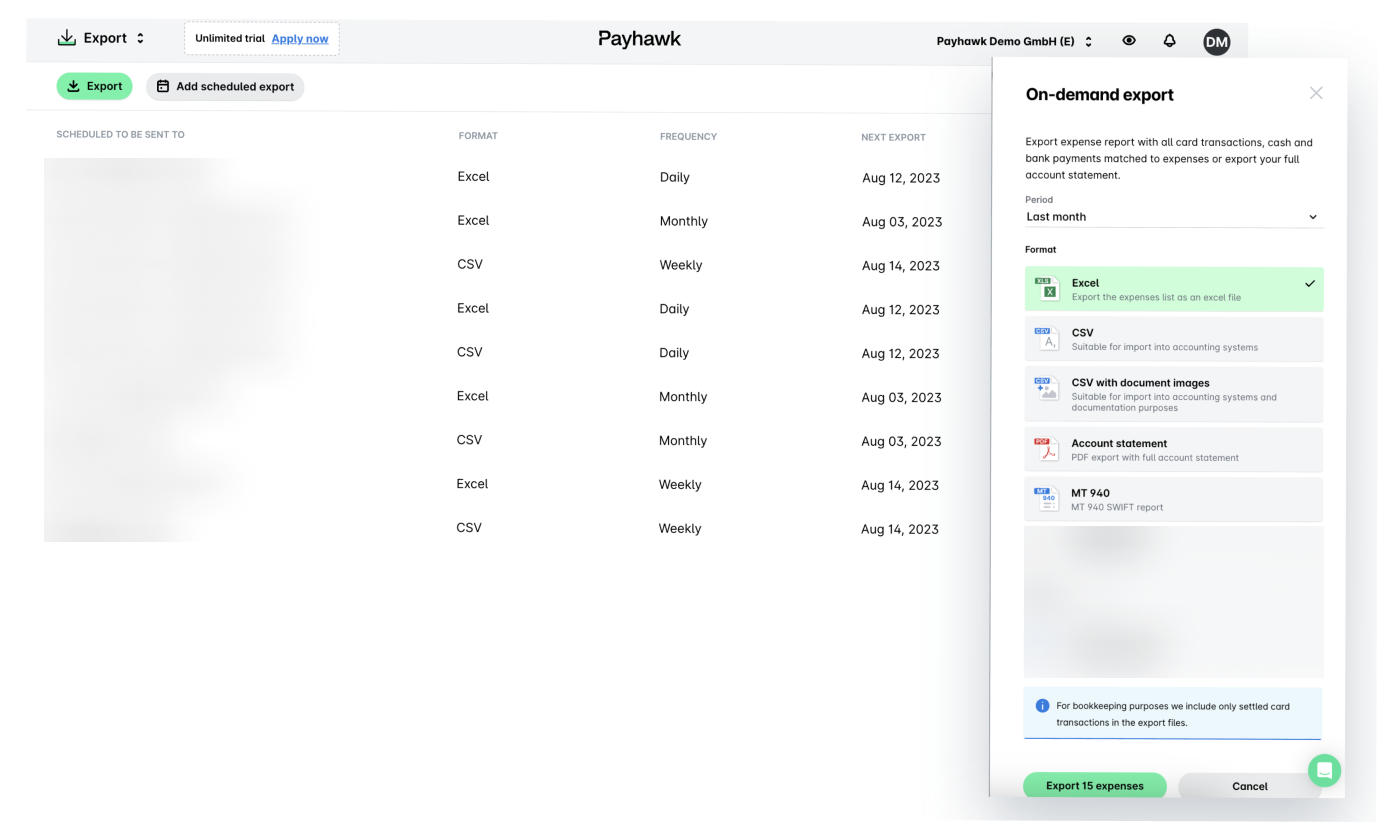
Task: Open the chat support bubble
Action: pyautogui.click(x=1325, y=771)
